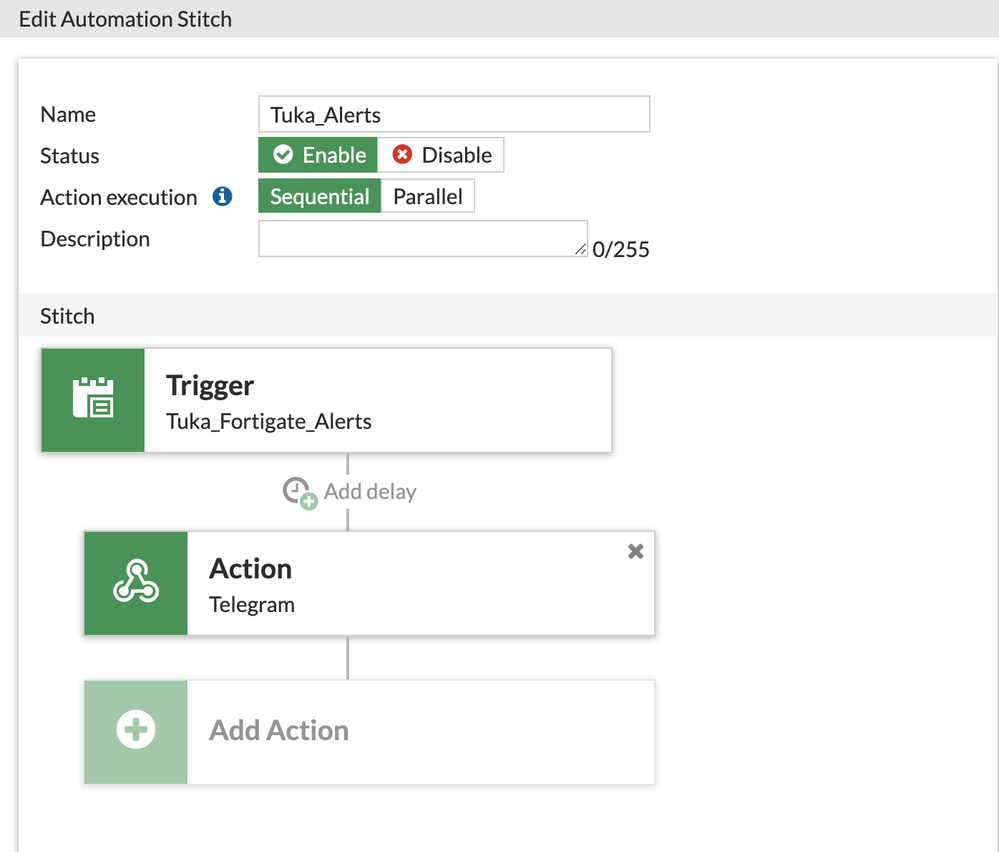
Task: Click the red Disable cross icon
Action: (x=402, y=155)
